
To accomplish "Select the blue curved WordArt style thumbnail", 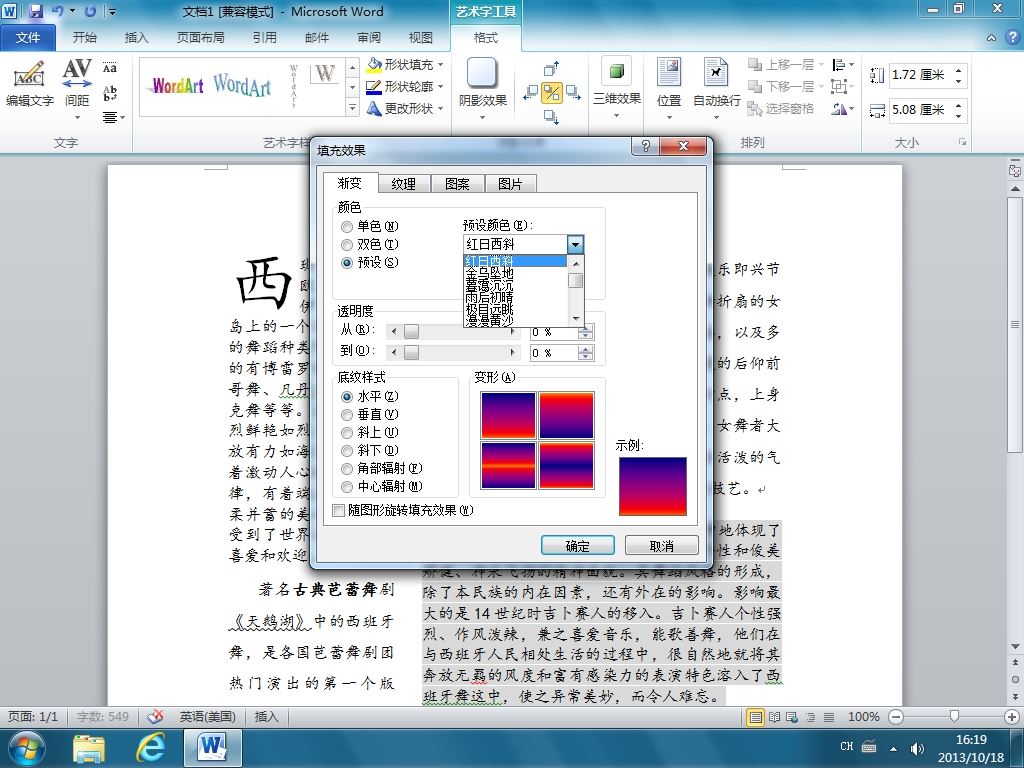I will pyautogui.click(x=242, y=84).
